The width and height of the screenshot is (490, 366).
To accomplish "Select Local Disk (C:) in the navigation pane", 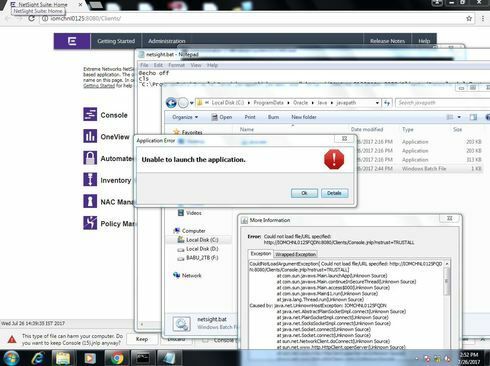I will click(x=198, y=240).
